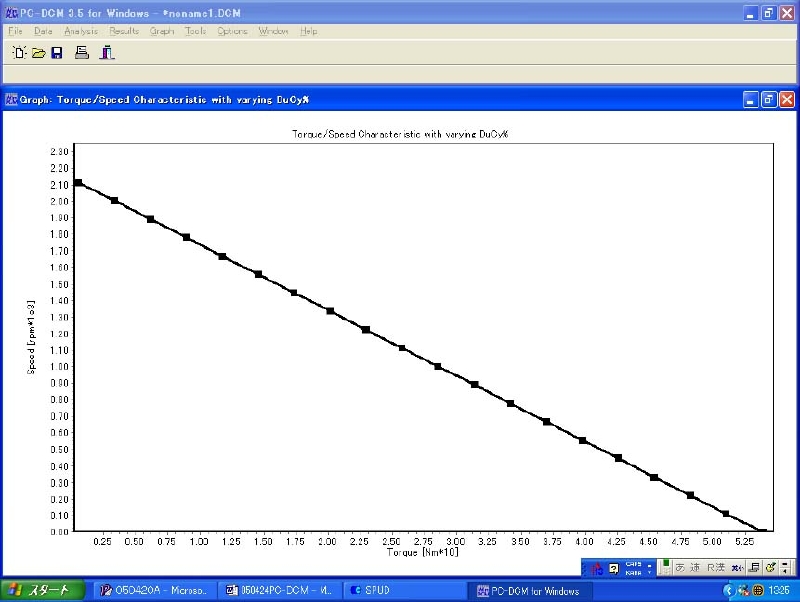Open the Analysis menu
Image resolution: width=800 pixels, height=602 pixels.
(x=81, y=31)
